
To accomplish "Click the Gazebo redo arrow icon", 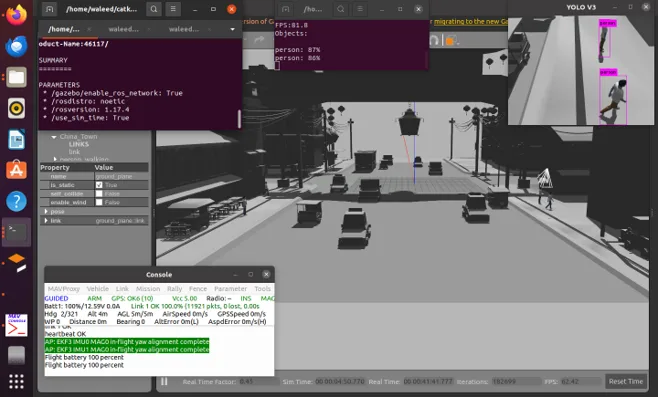I will (259, 39).
